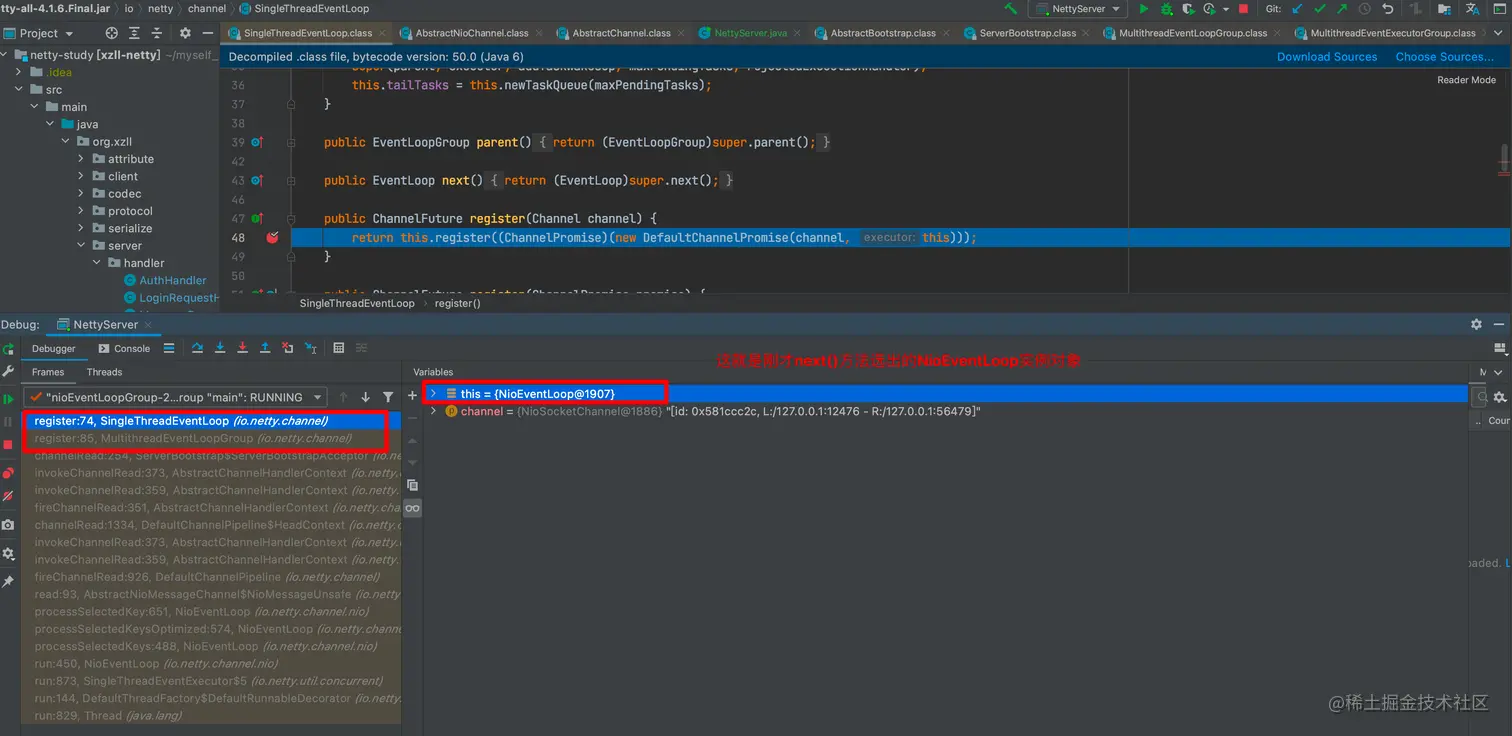Click the Choose Sources... link
This screenshot has width=1512, height=736.
1445,57
